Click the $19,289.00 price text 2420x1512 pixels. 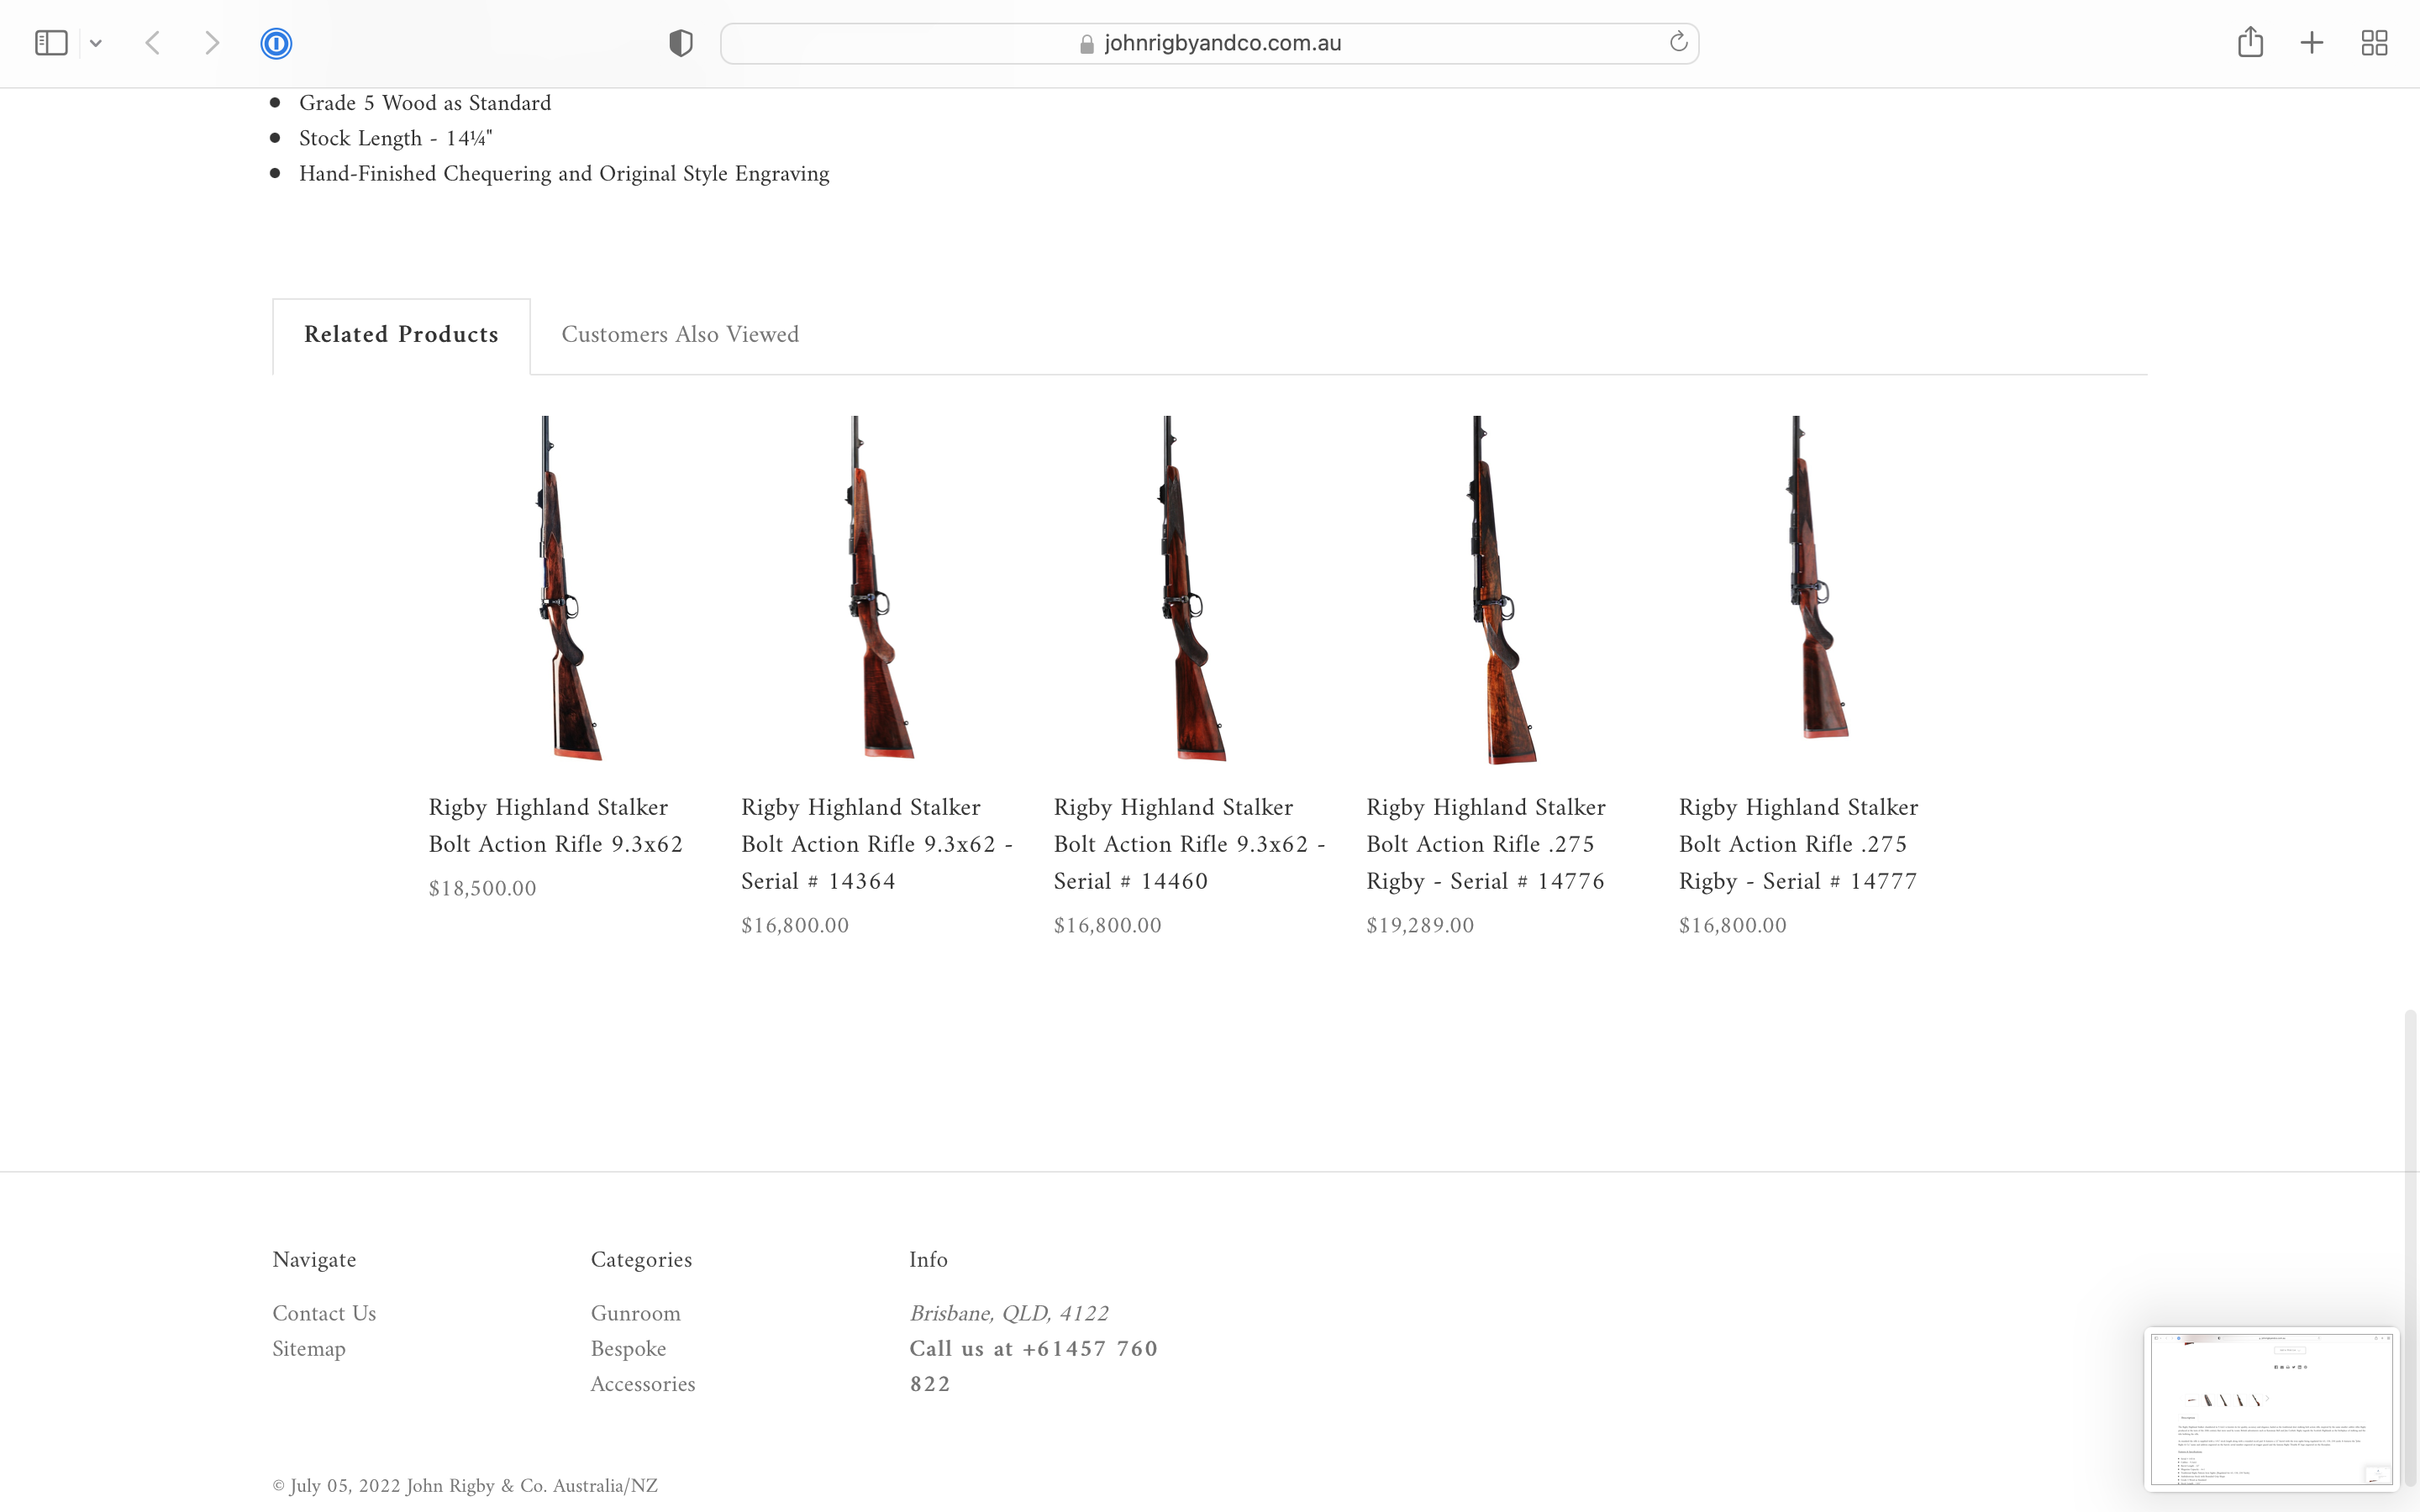1420,926
